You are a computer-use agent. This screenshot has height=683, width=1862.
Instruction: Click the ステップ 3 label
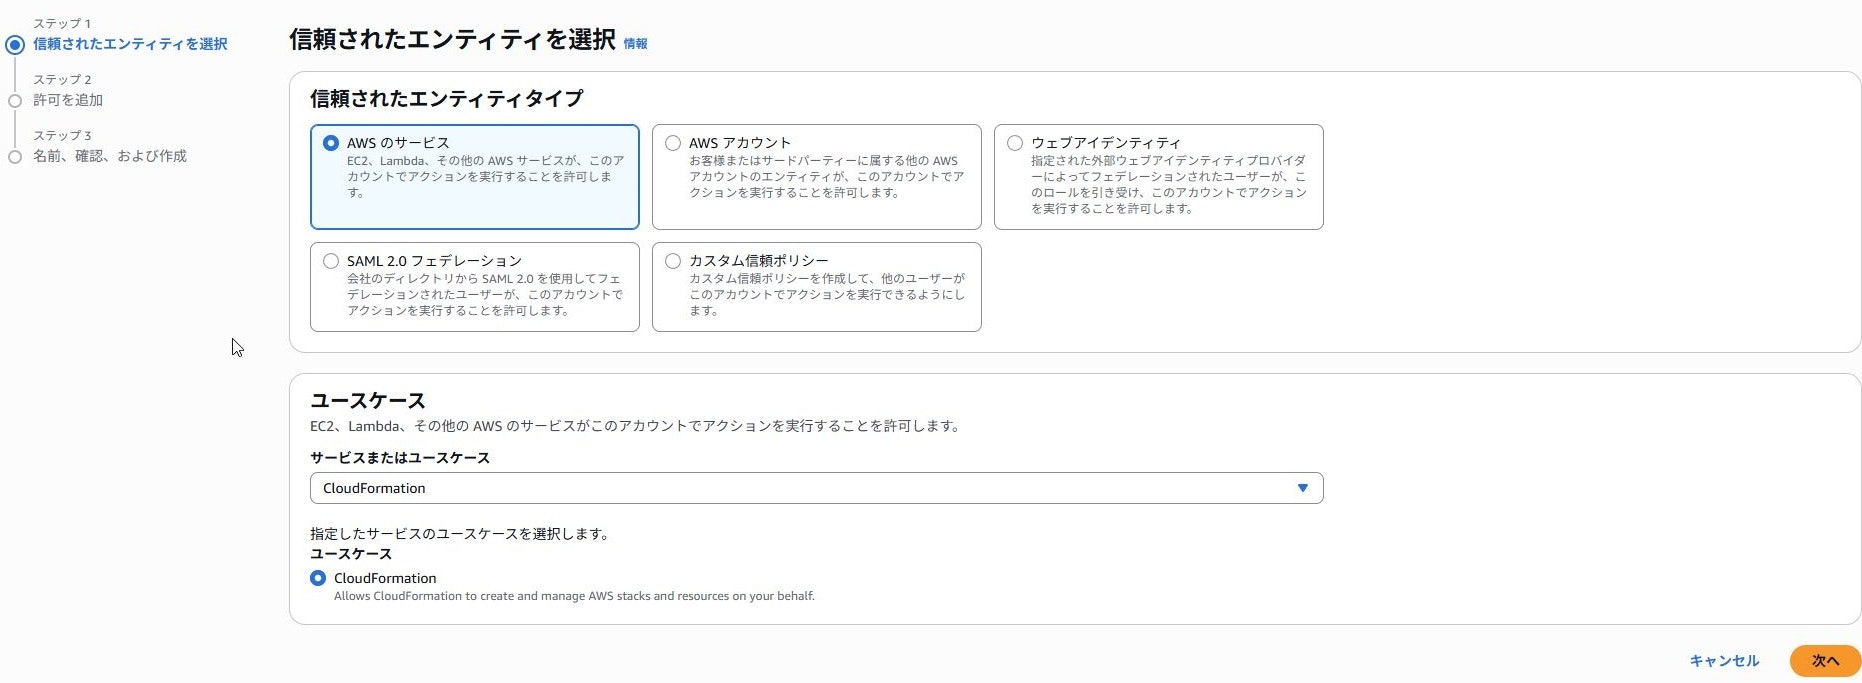tap(62, 135)
